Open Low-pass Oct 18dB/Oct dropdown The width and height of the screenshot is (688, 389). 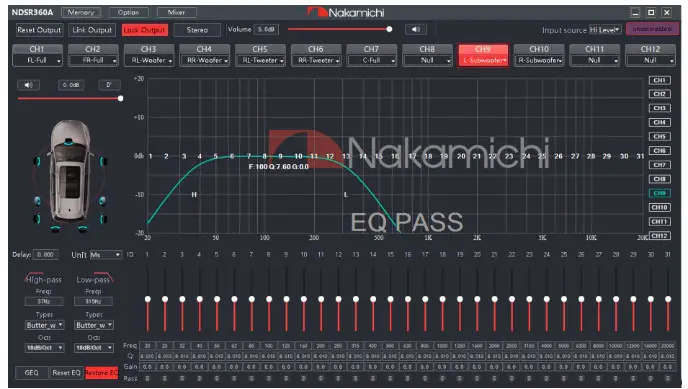coord(94,347)
